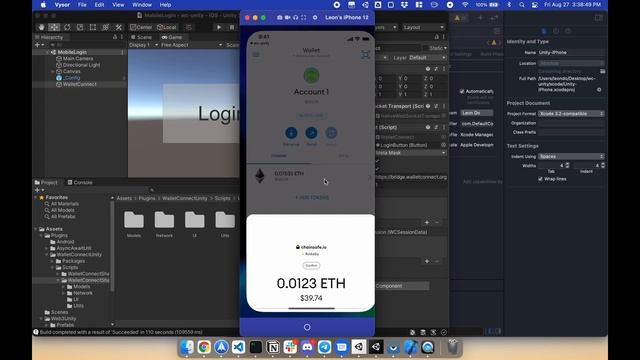Toggle Wrap lines checkbox in Xcode
This screenshot has width=640, height=360.
(540, 179)
